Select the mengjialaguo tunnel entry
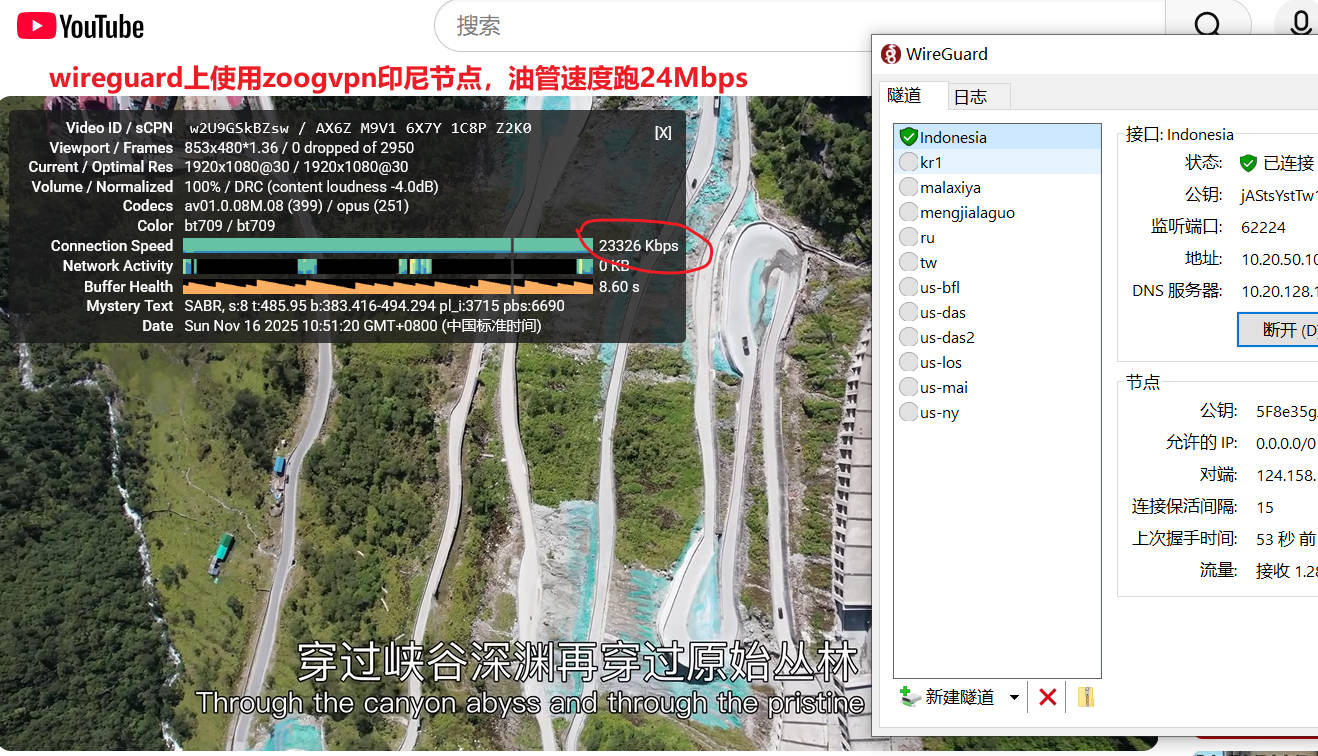Screen dimensions: 1318x756 (967, 212)
